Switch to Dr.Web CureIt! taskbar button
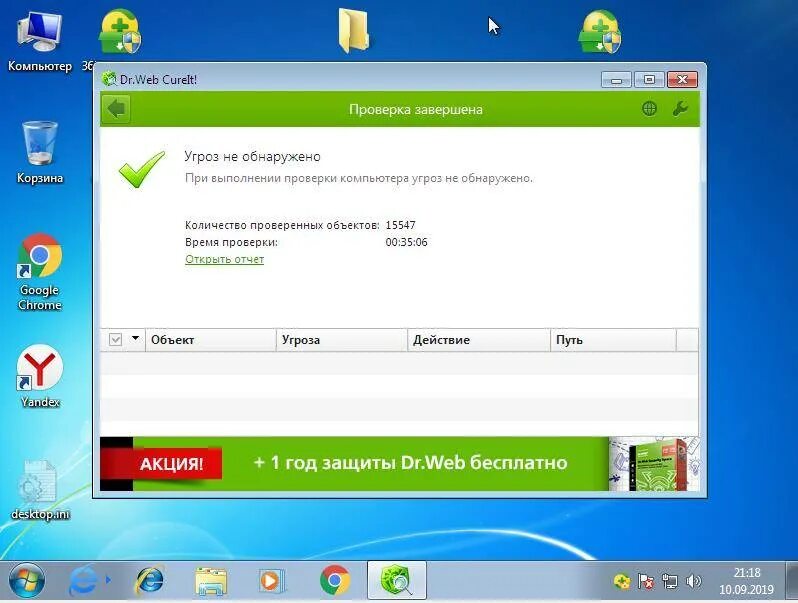Viewport: 798px width, 603px height. [x=396, y=581]
